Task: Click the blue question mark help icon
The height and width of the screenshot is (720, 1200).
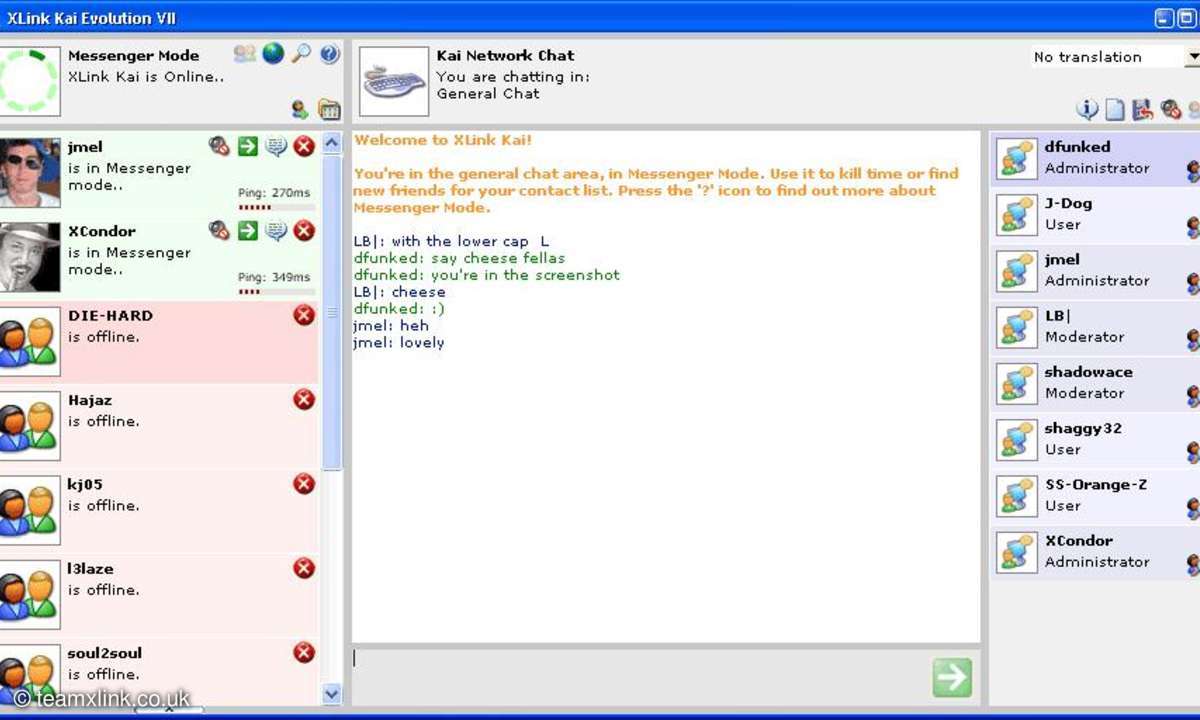Action: (330, 54)
